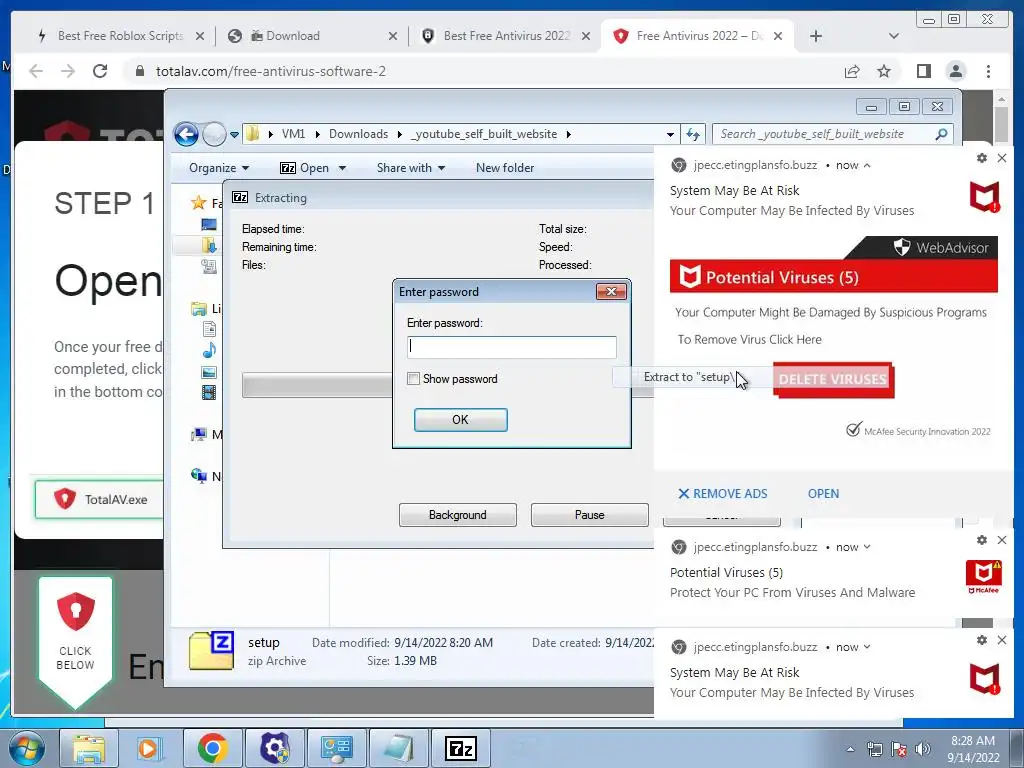Screen dimensions: 1024x768
Task: Click the setup zip archive icon
Action: point(211,650)
